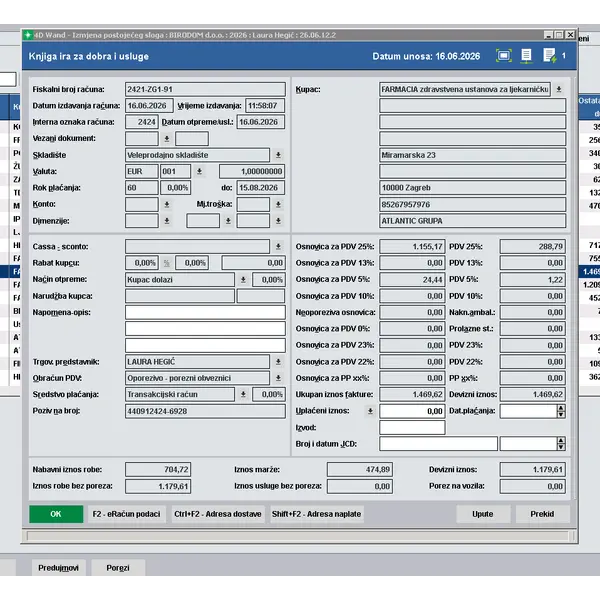
Task: Click the Vrijeme izdavanja field
Action: (x=265, y=106)
